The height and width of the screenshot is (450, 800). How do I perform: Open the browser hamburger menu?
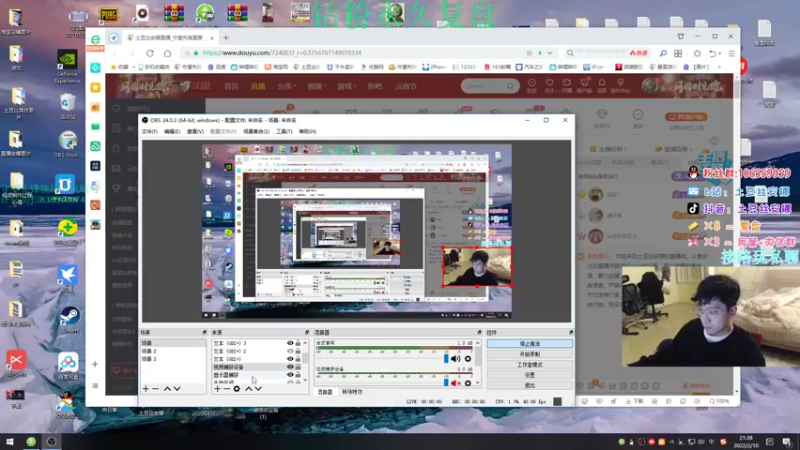click(x=732, y=53)
